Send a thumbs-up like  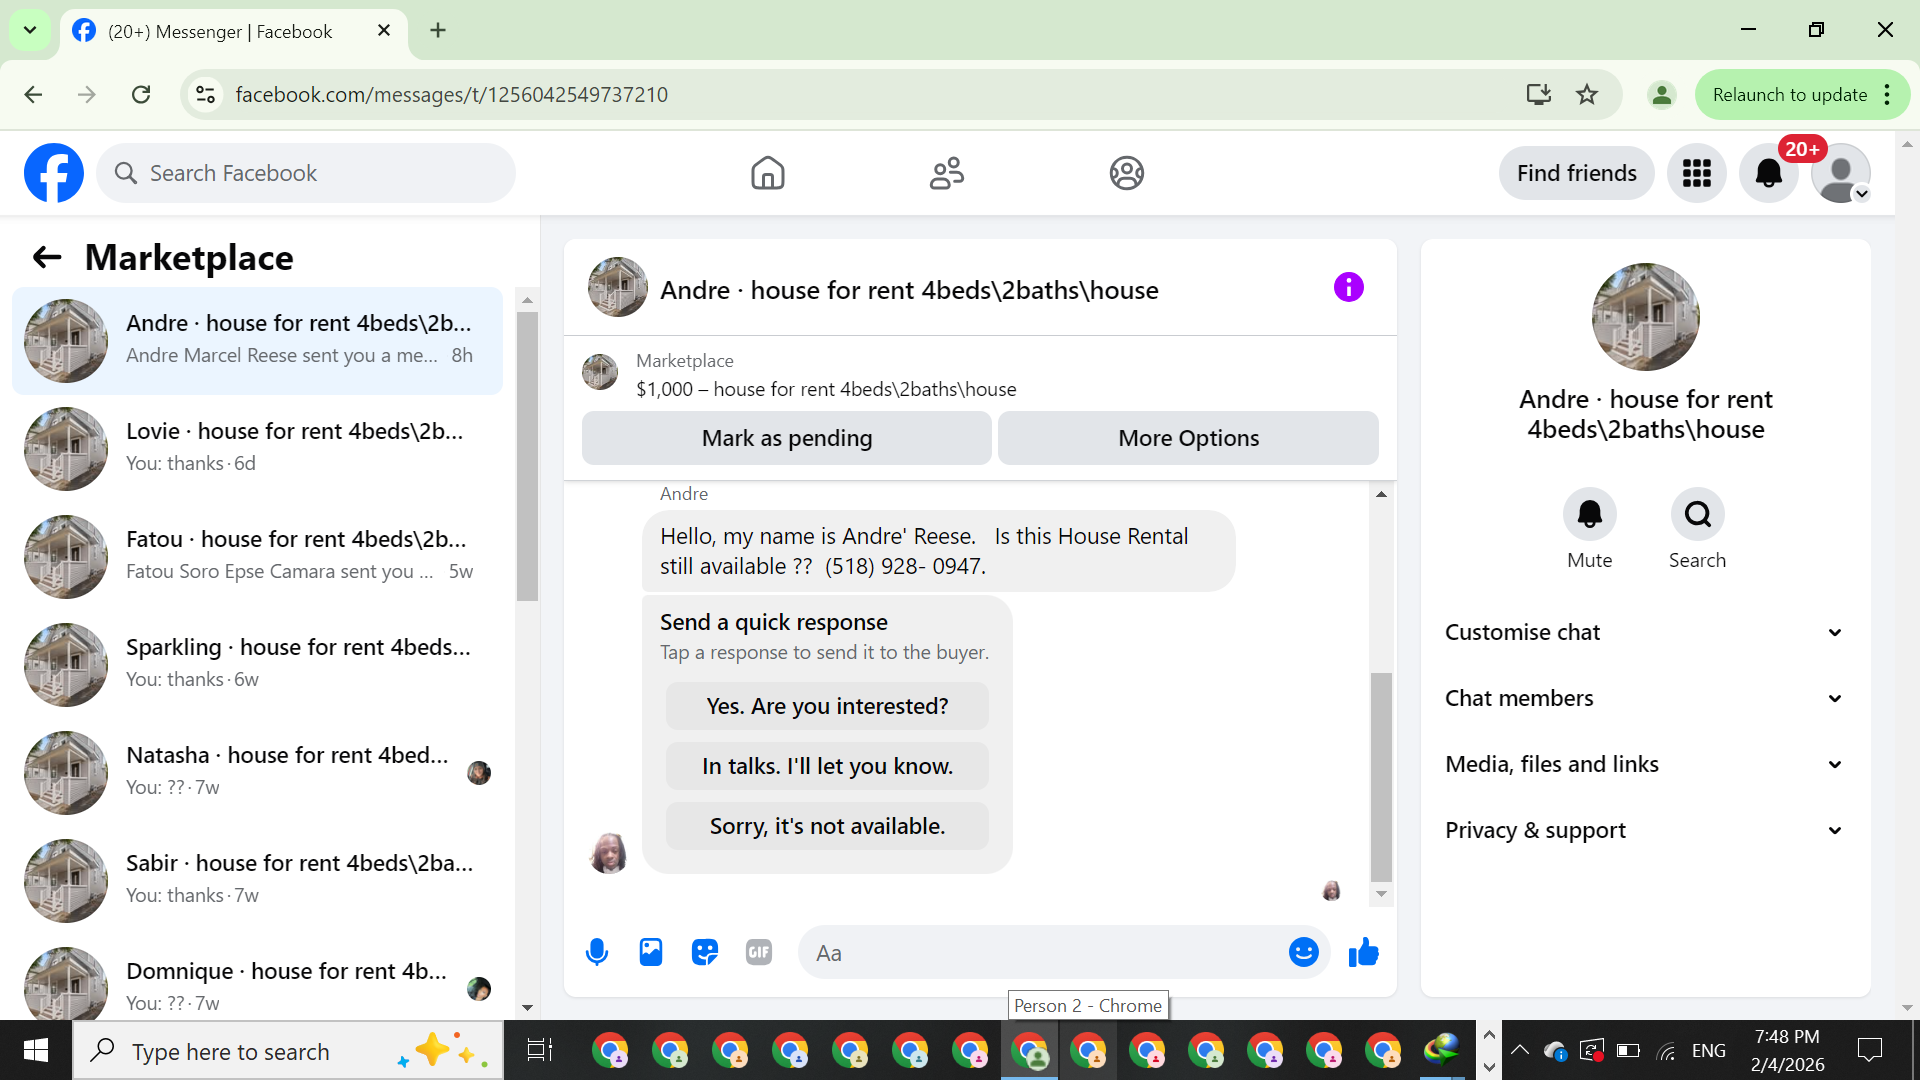pos(1363,952)
